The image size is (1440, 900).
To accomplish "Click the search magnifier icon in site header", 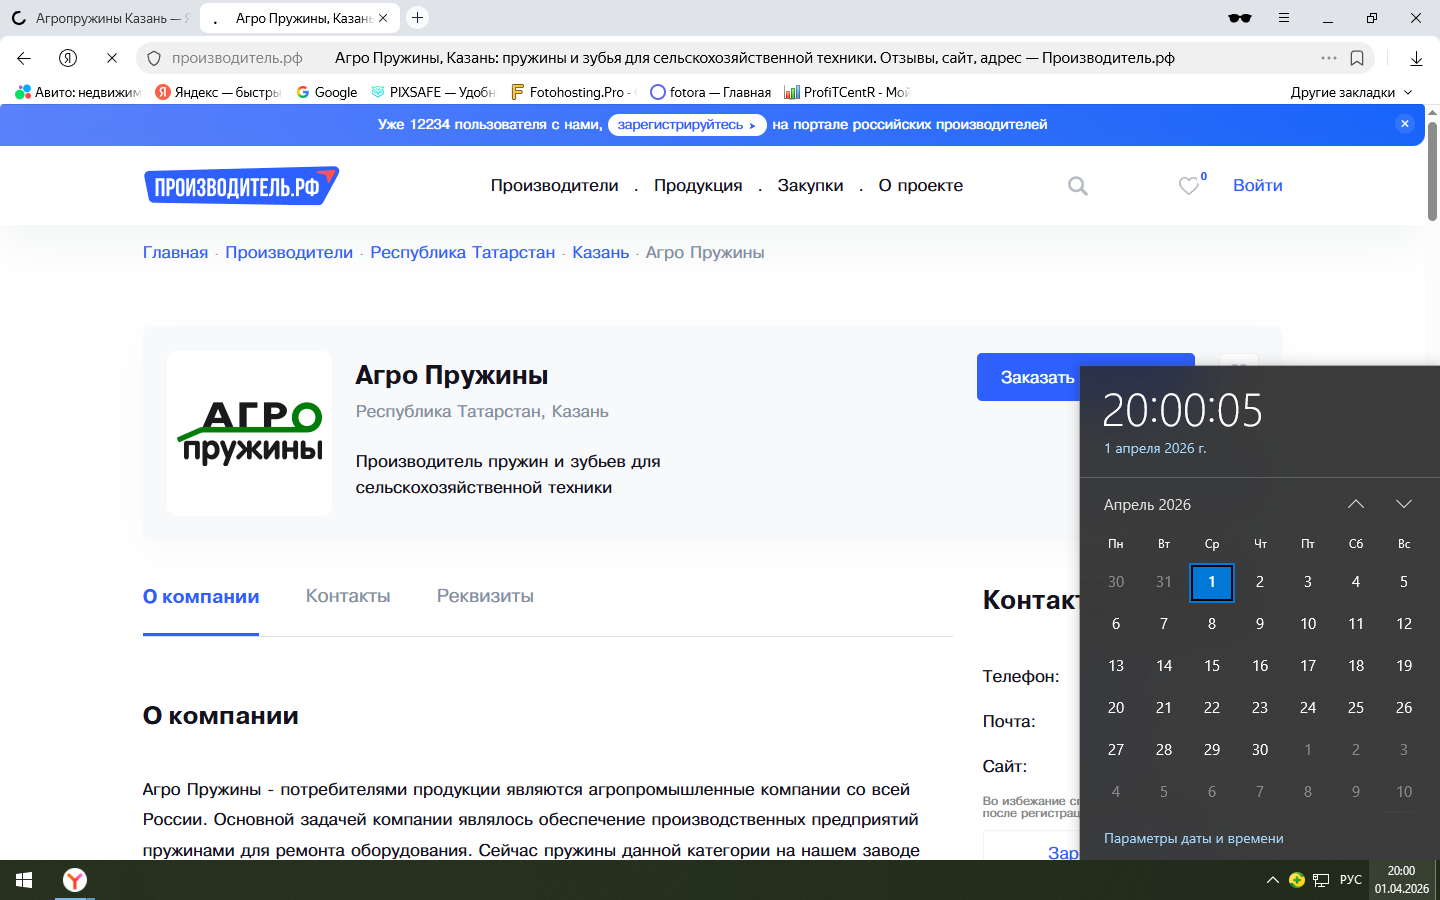I will tap(1077, 186).
